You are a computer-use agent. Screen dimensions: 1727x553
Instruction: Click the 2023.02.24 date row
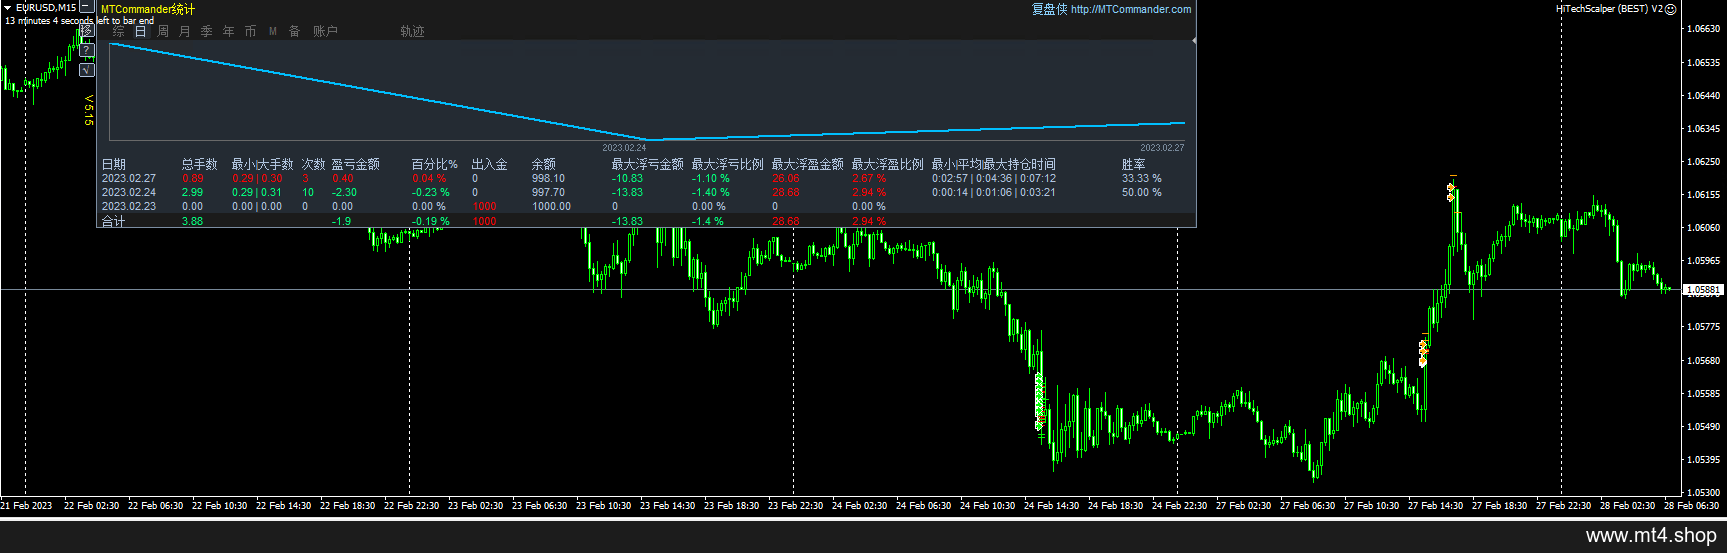point(129,192)
